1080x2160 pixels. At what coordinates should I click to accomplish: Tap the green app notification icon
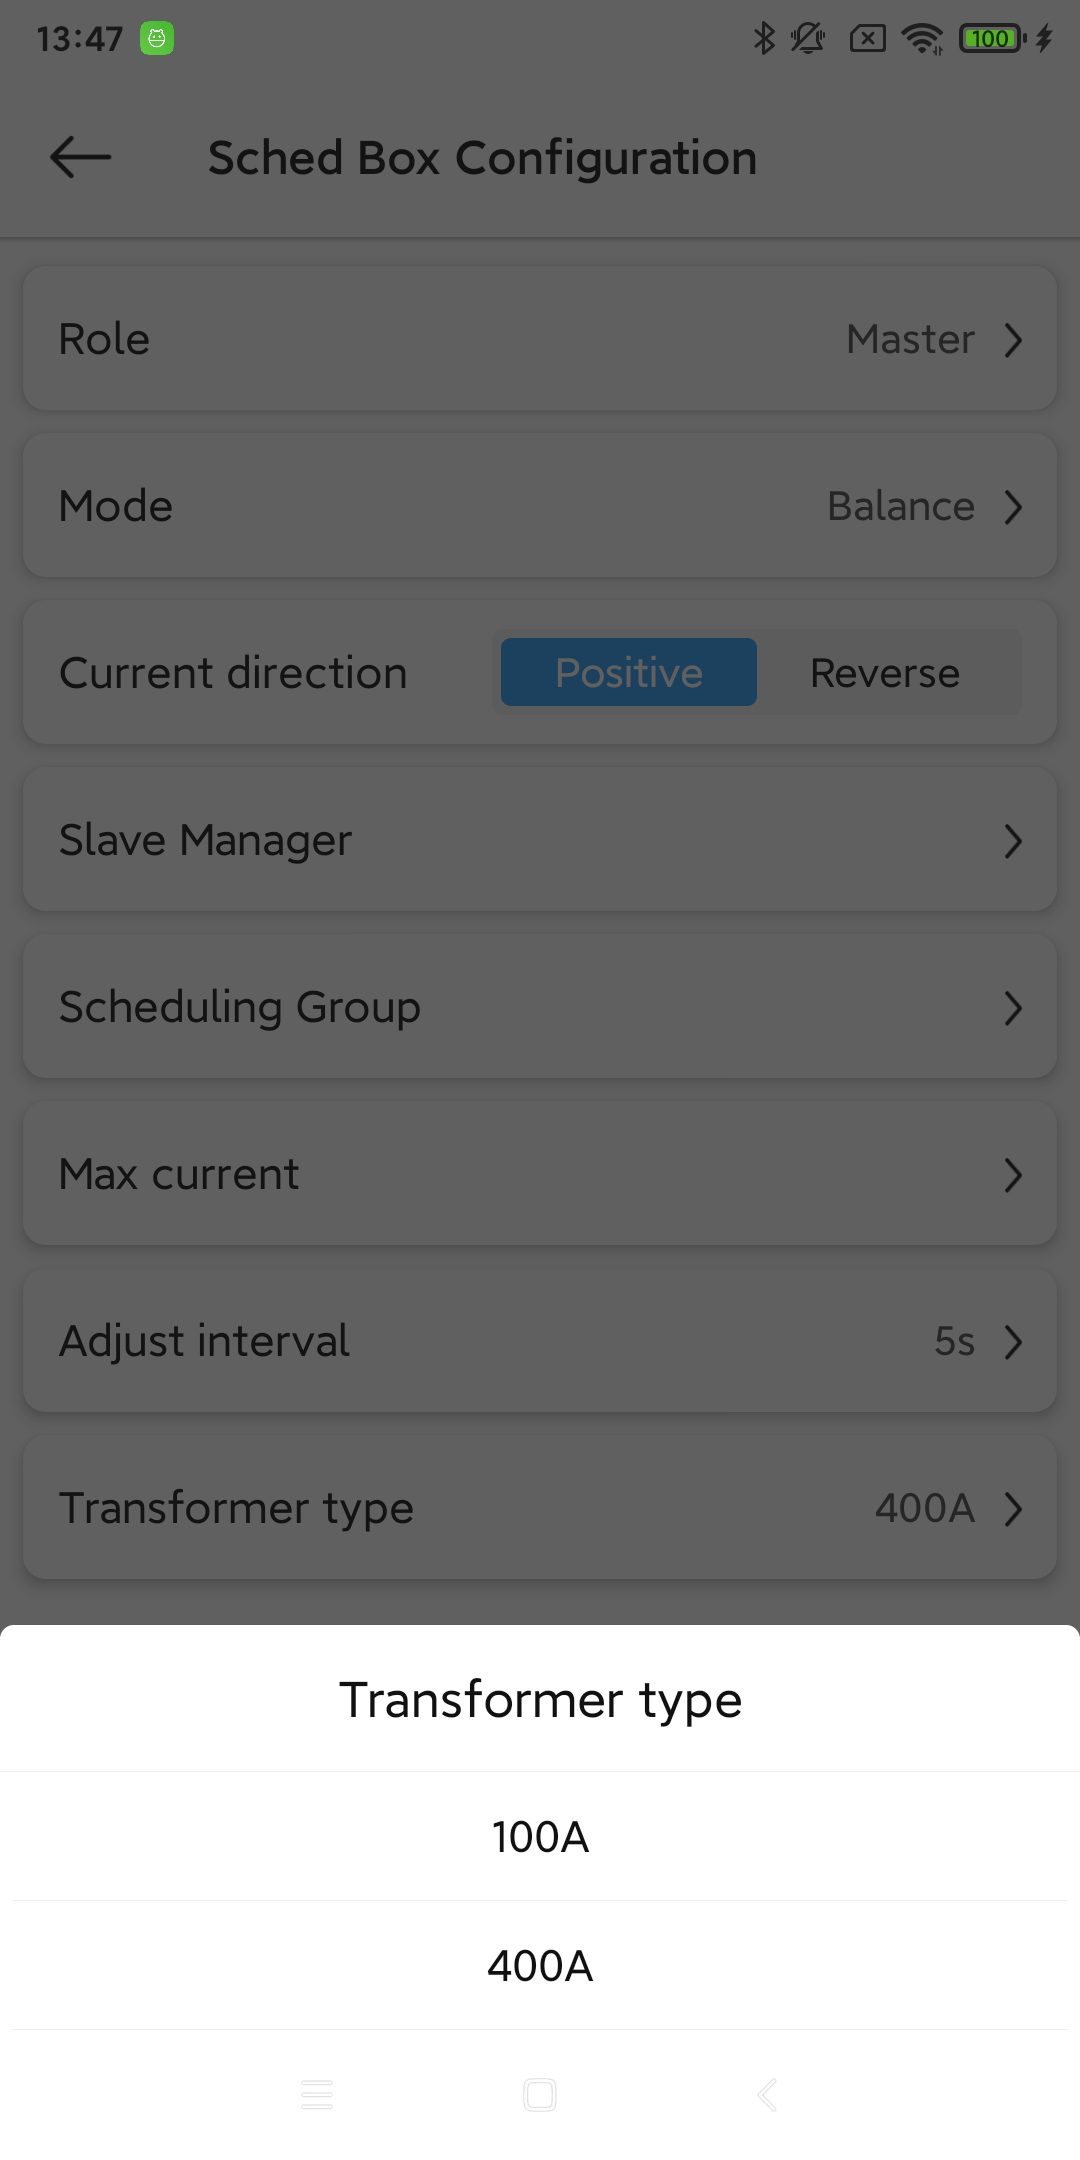point(157,39)
